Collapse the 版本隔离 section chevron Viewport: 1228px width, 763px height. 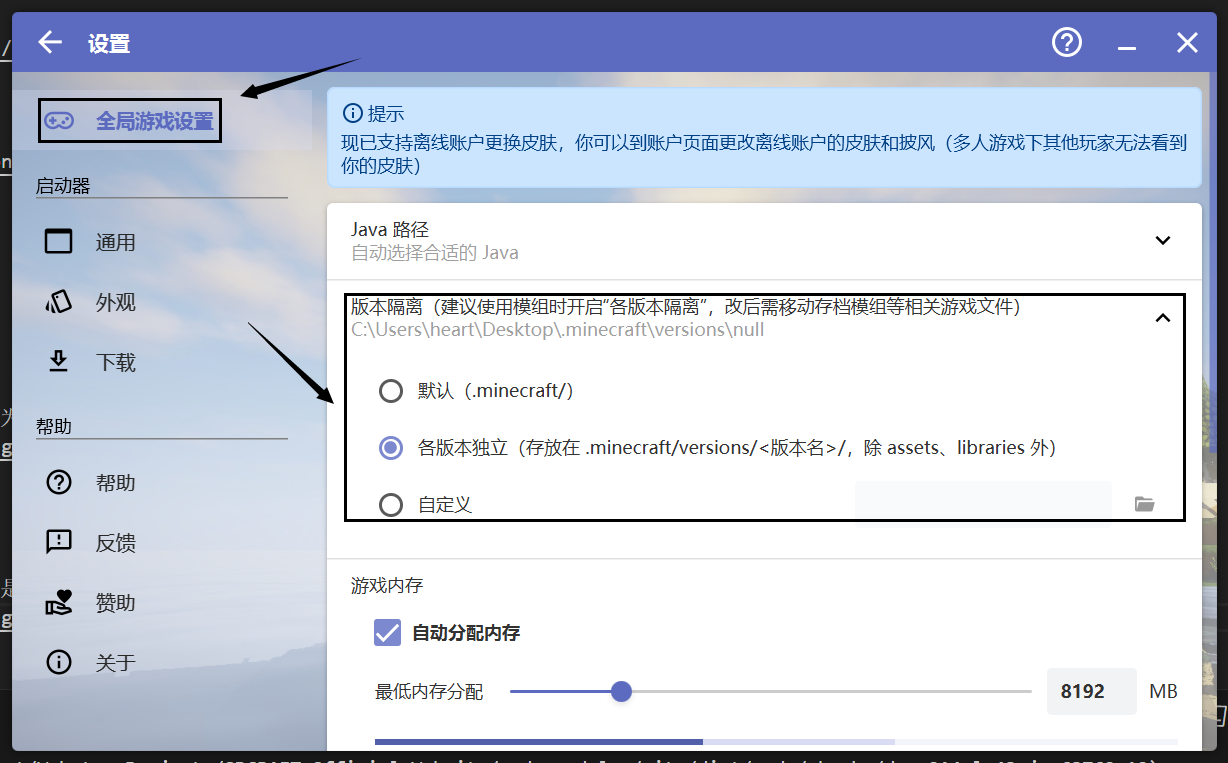pyautogui.click(x=1162, y=318)
